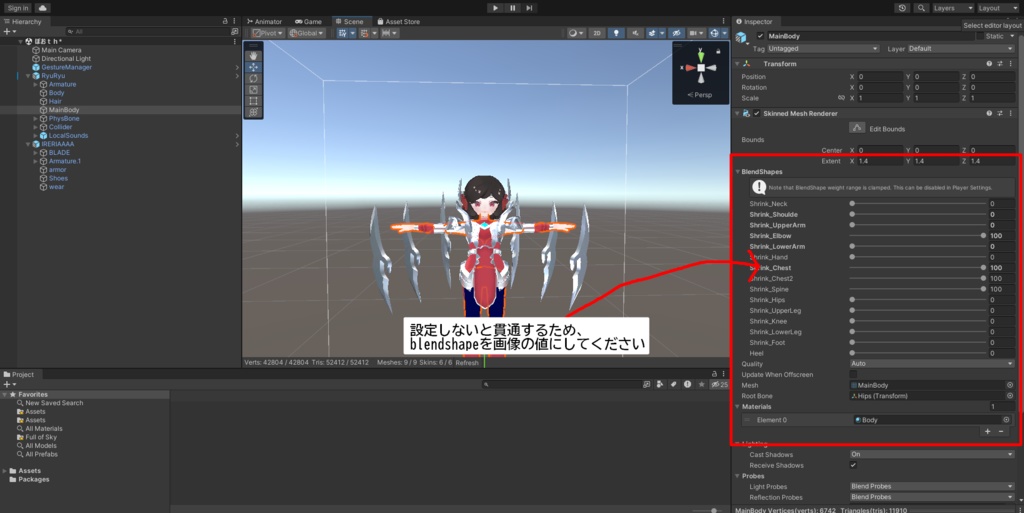Switch to the Asset Store tab
Image resolution: width=1024 pixels, height=513 pixels.
pyautogui.click(x=398, y=22)
